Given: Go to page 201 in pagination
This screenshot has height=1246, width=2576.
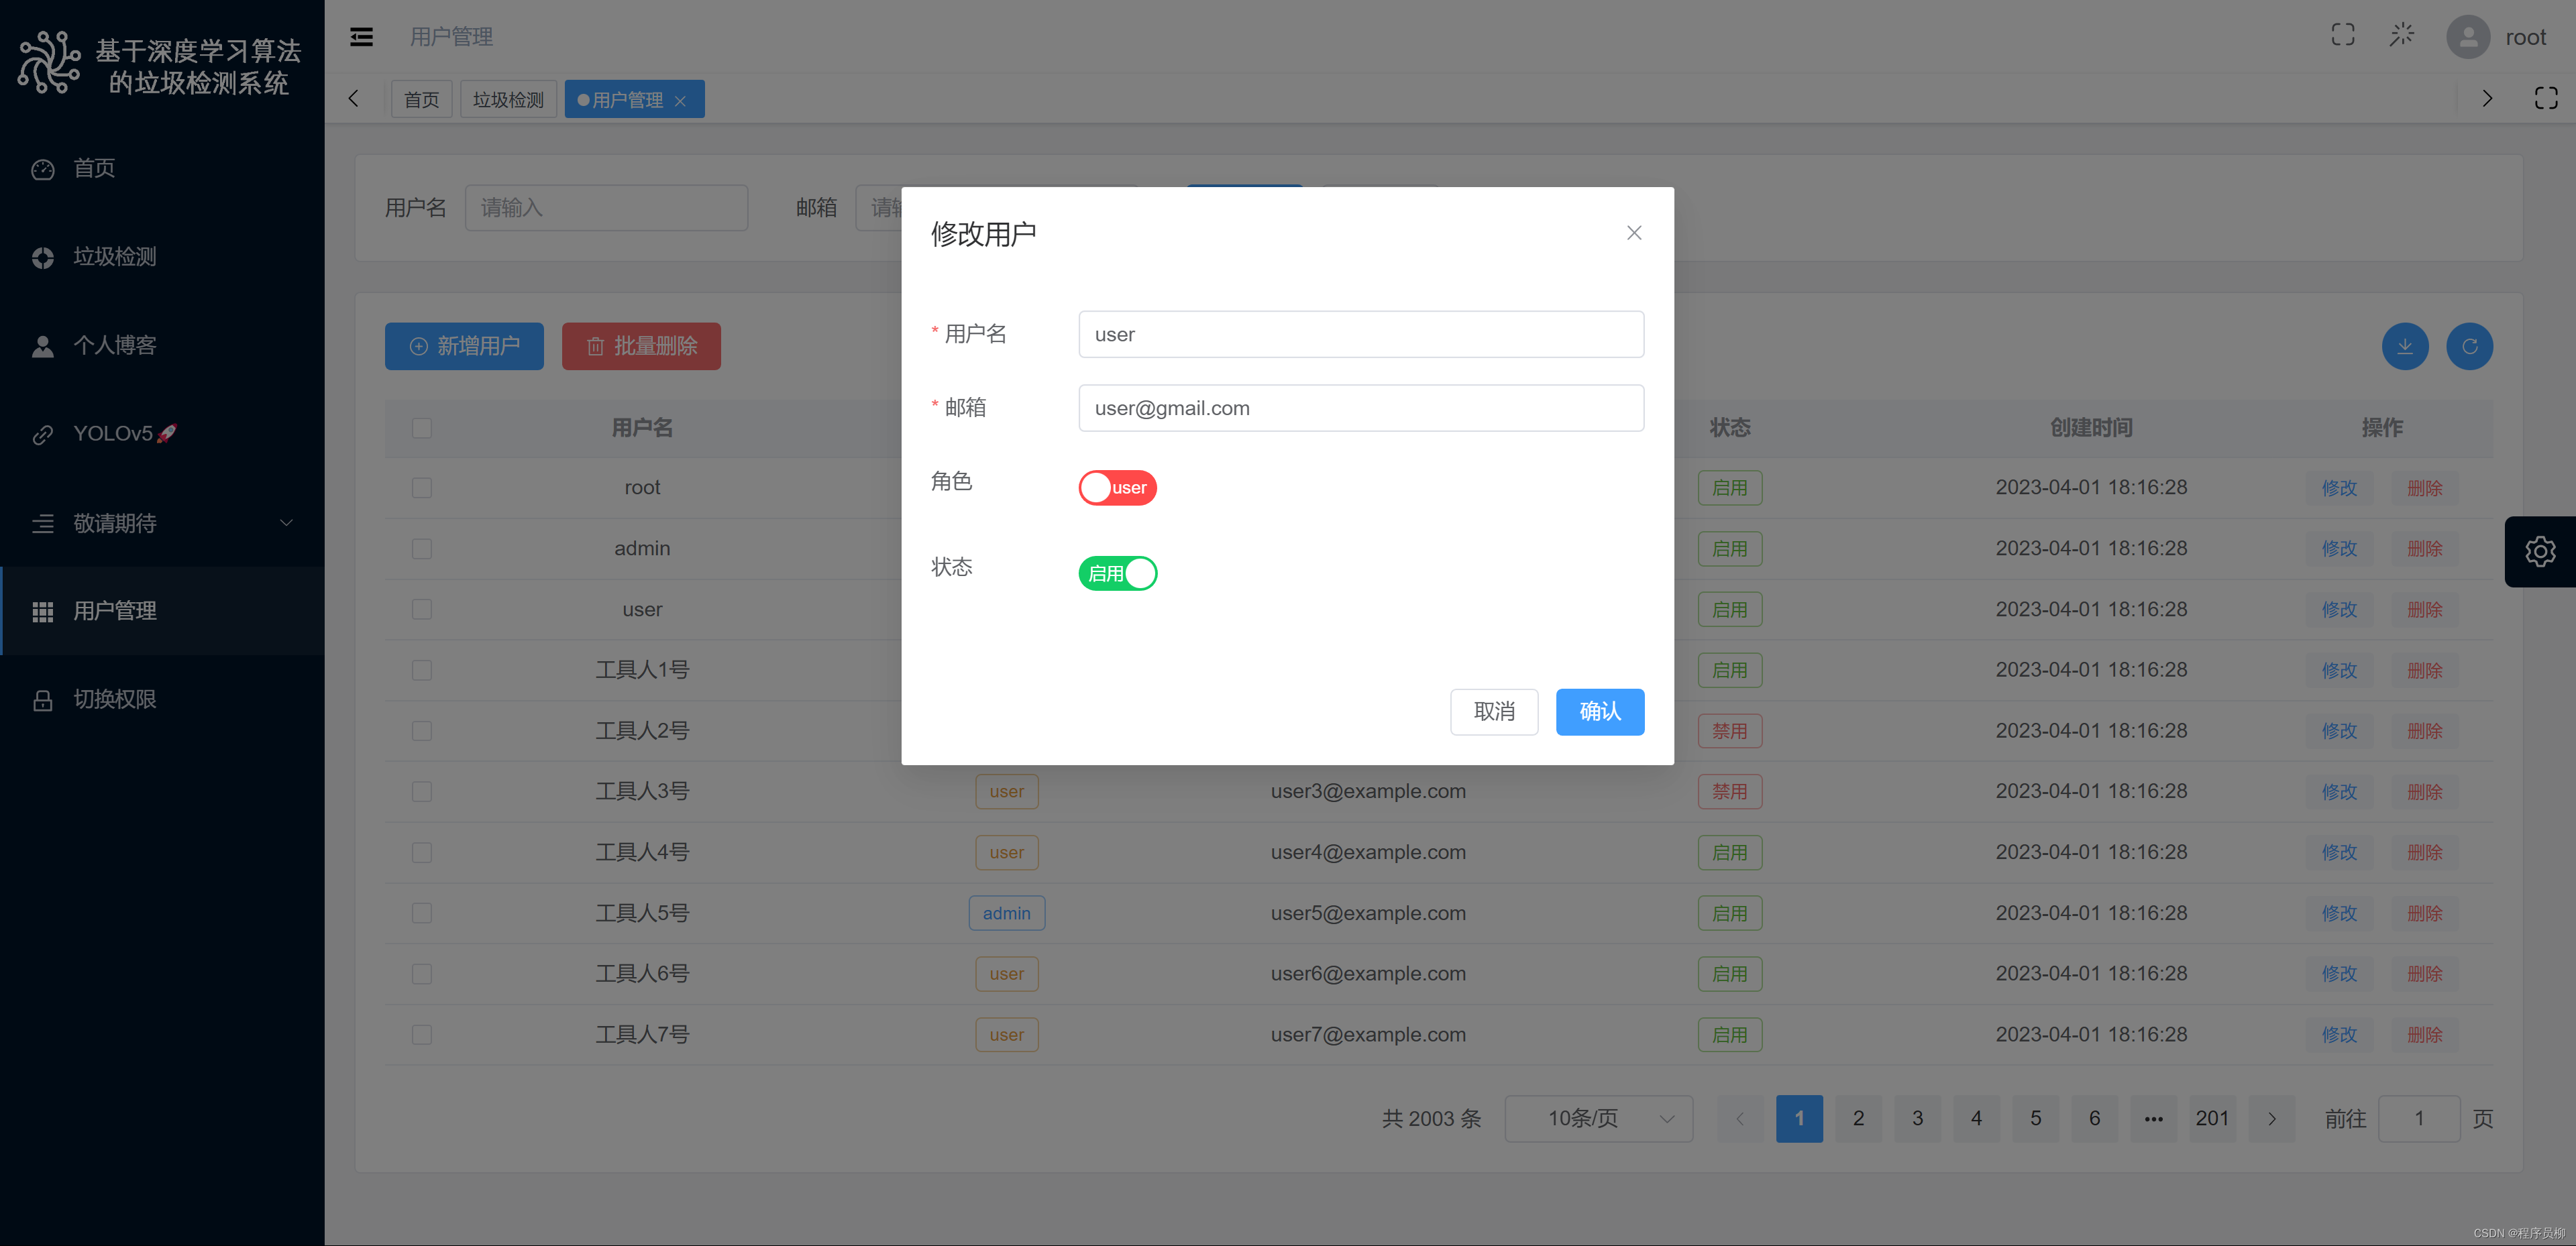Looking at the screenshot, I should (x=2212, y=1118).
